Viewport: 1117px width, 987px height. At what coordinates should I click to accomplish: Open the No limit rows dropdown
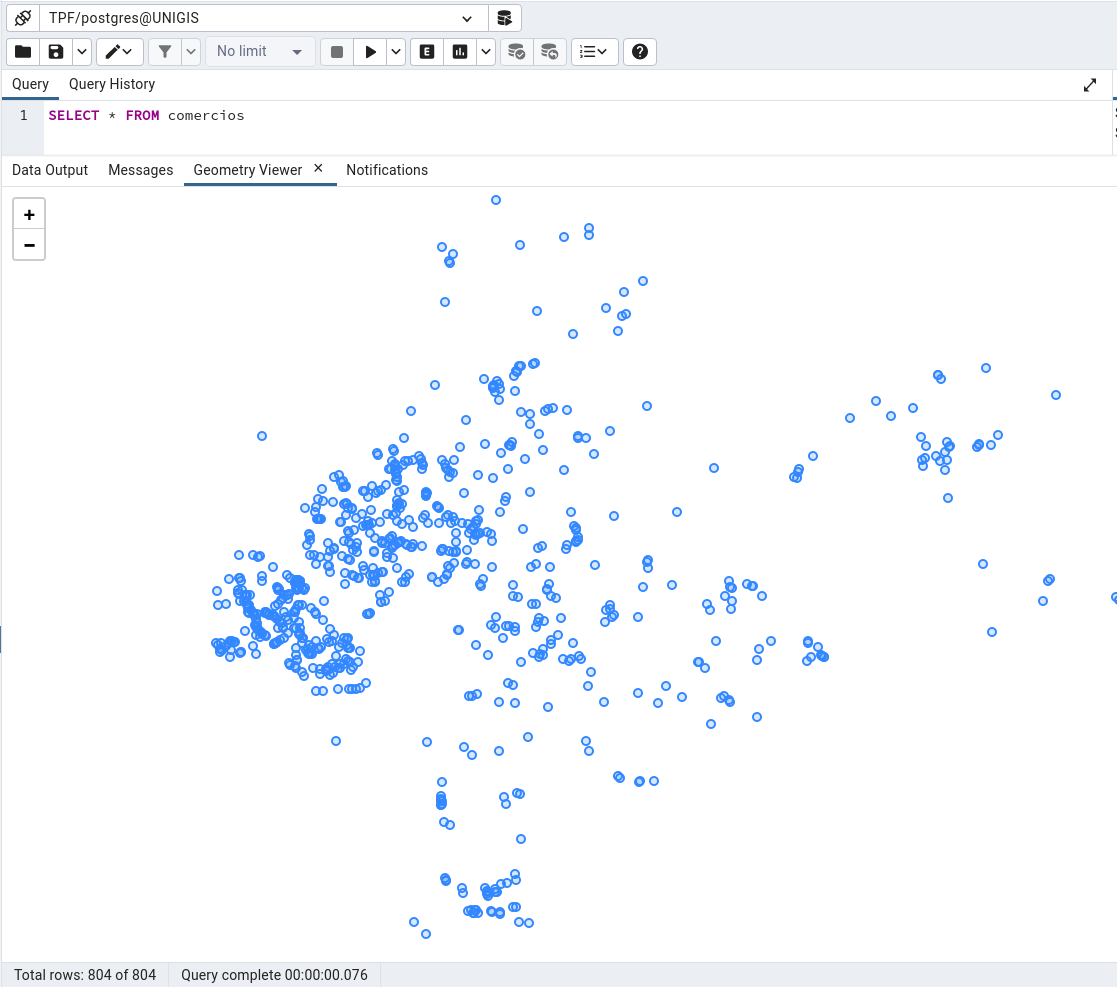[x=260, y=51]
